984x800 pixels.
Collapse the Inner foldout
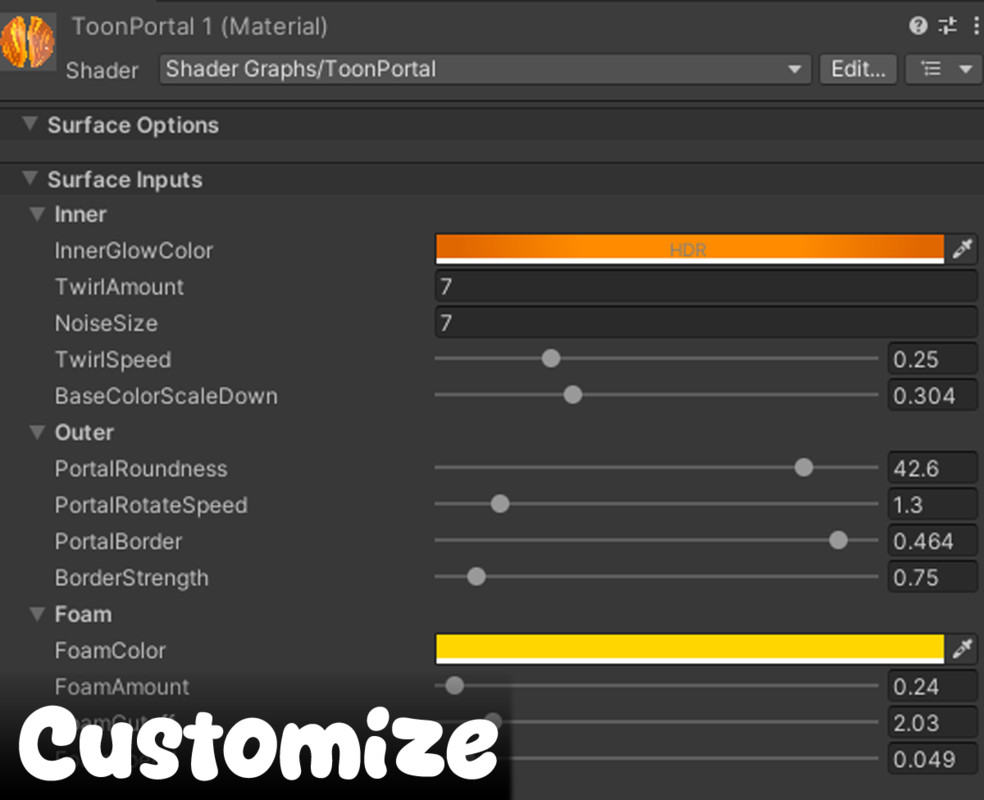(37, 214)
